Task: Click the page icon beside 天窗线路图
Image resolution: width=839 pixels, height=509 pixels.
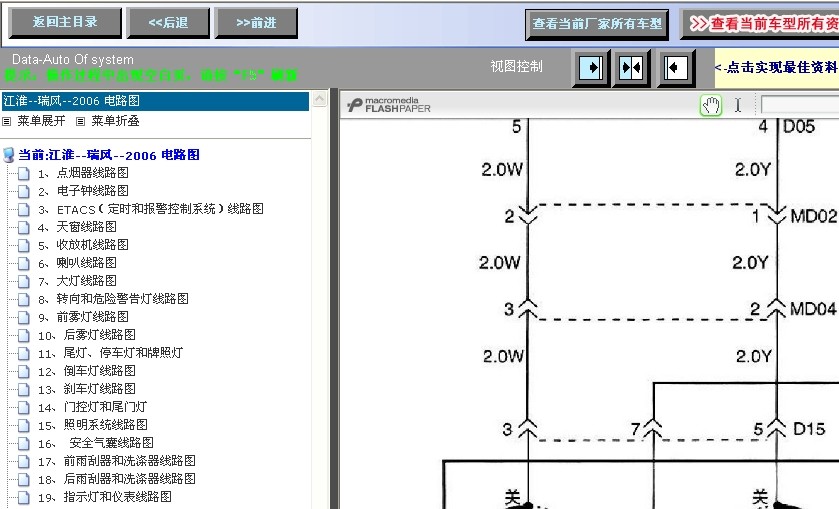Action: 24,227
